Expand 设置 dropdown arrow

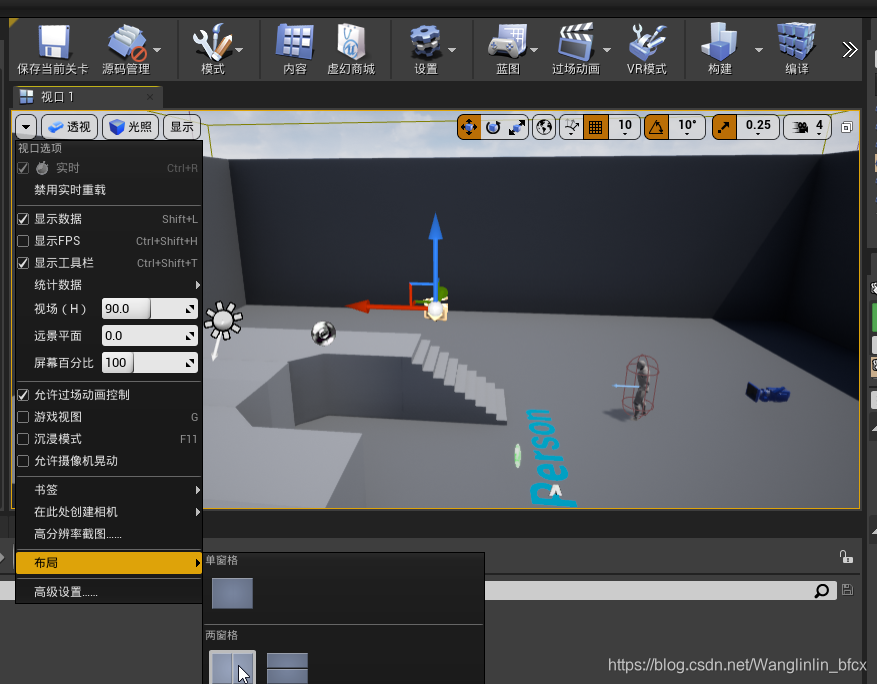coord(452,50)
